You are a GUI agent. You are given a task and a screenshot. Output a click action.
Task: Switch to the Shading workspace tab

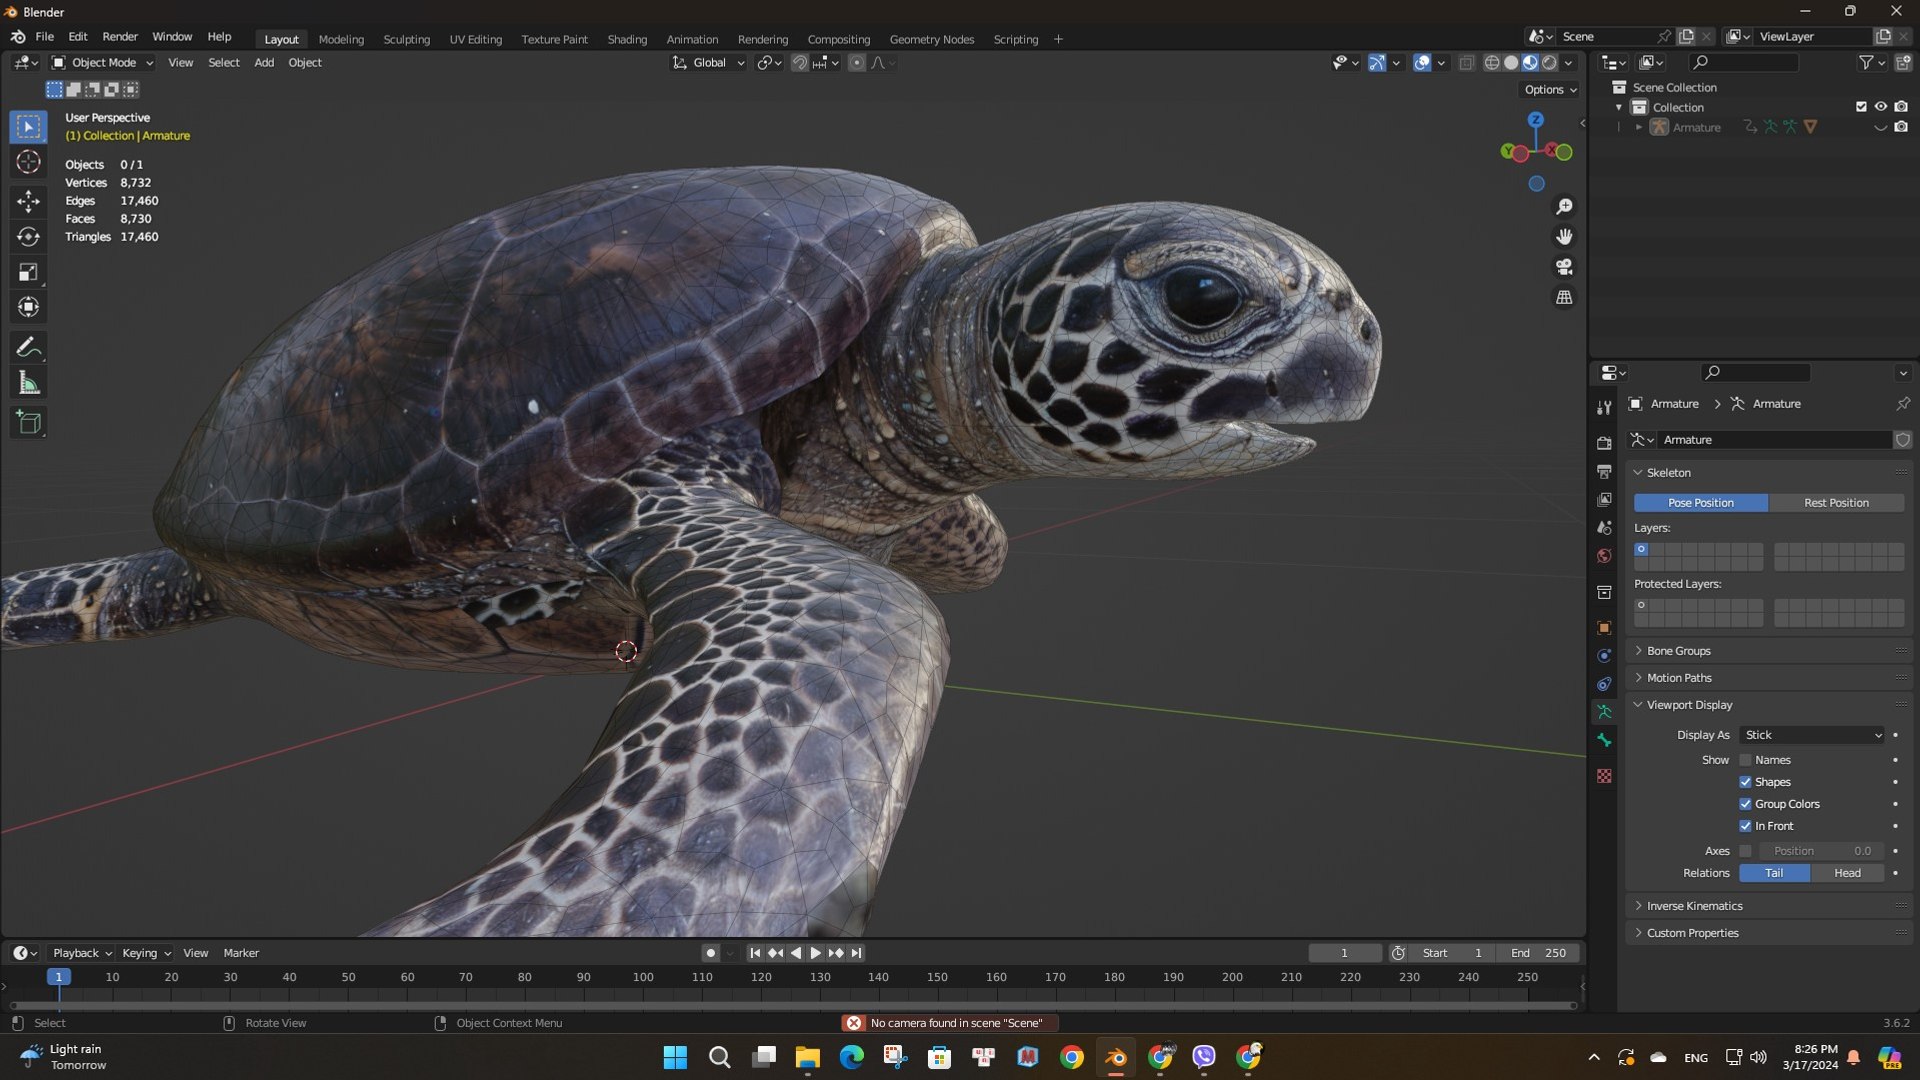(627, 39)
